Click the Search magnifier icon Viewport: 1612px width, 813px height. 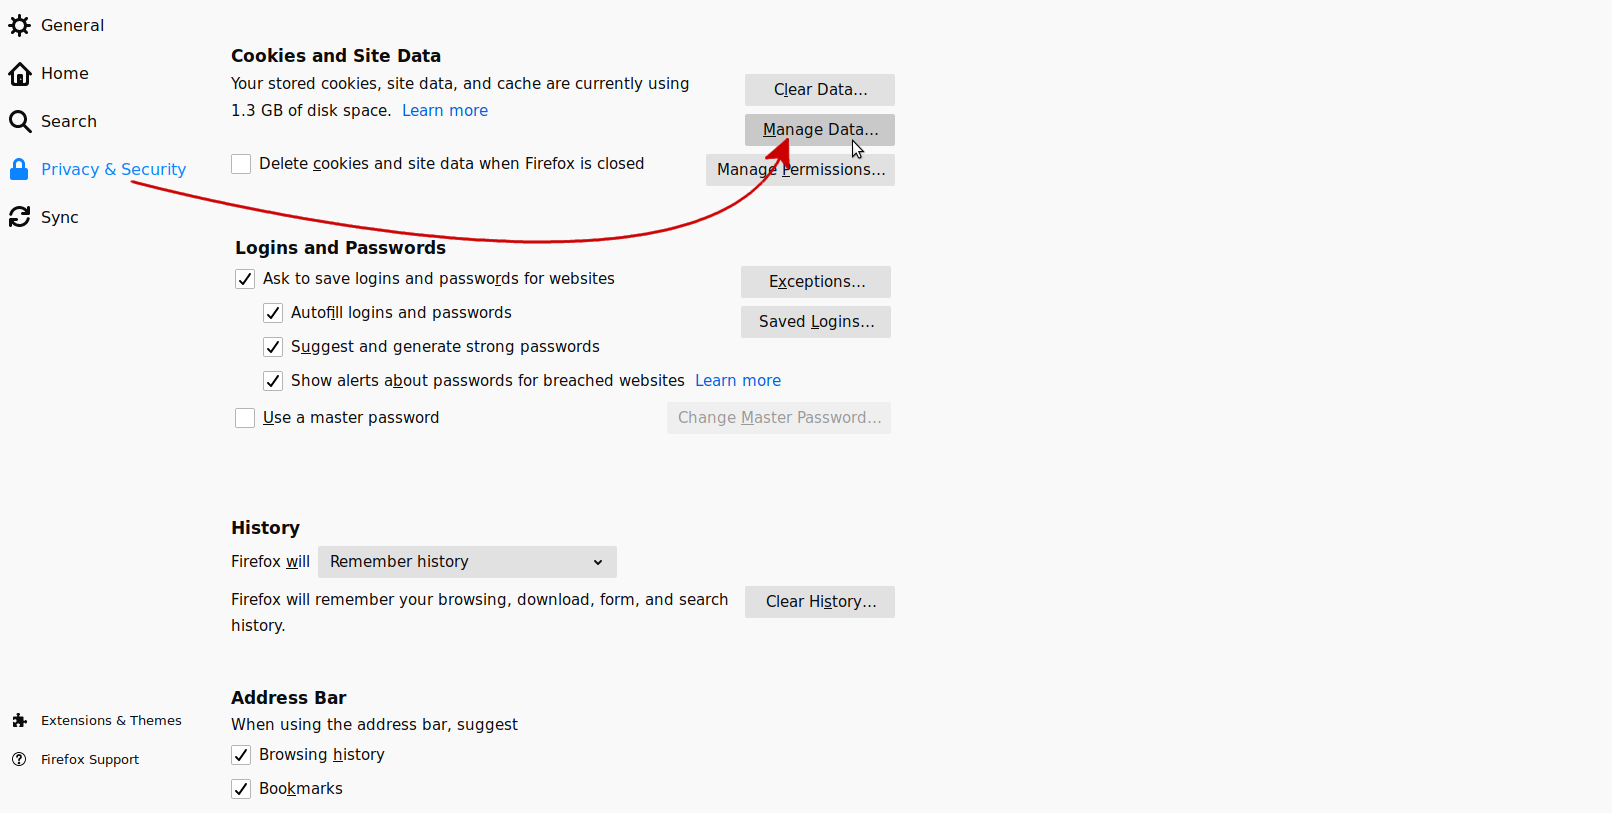[x=20, y=121]
